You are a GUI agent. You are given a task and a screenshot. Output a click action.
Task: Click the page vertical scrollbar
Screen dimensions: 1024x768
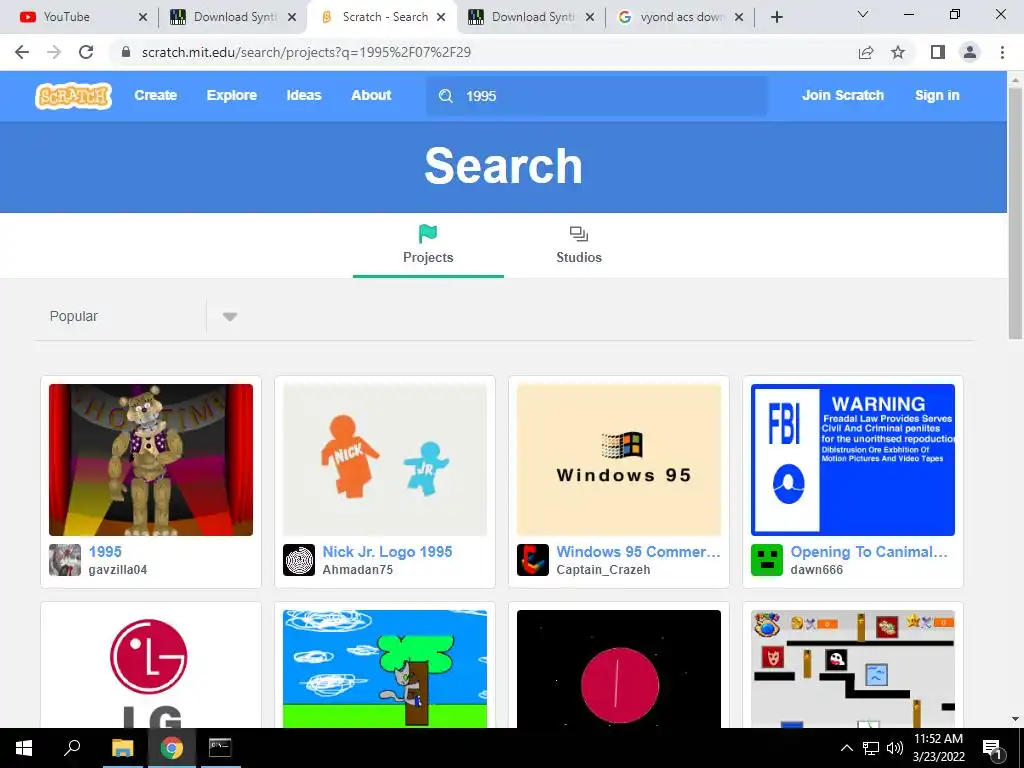[1015, 214]
